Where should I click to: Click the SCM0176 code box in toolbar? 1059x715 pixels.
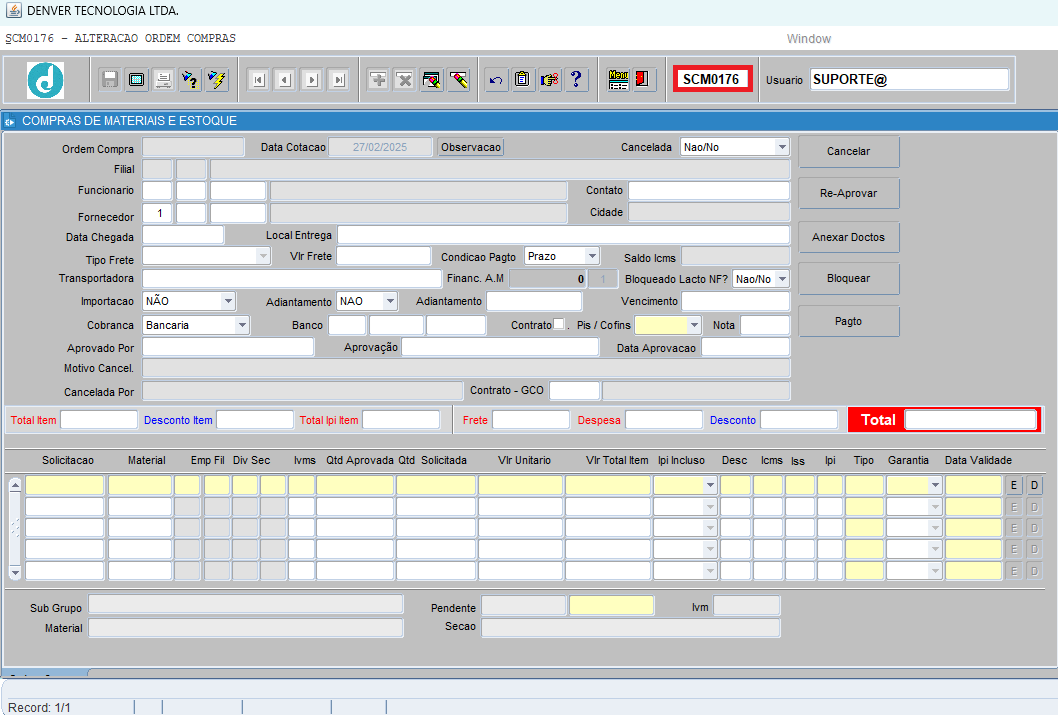pyautogui.click(x=712, y=79)
